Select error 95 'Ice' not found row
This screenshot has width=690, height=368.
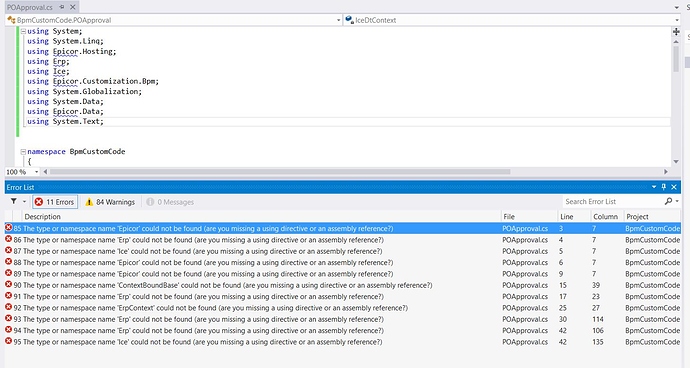[x=343, y=342]
